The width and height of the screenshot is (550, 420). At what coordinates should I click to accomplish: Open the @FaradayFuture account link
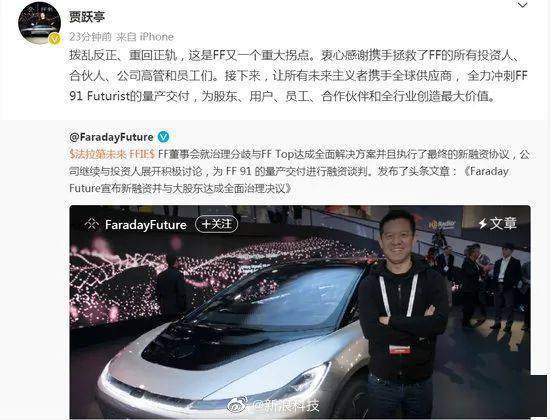[111, 137]
